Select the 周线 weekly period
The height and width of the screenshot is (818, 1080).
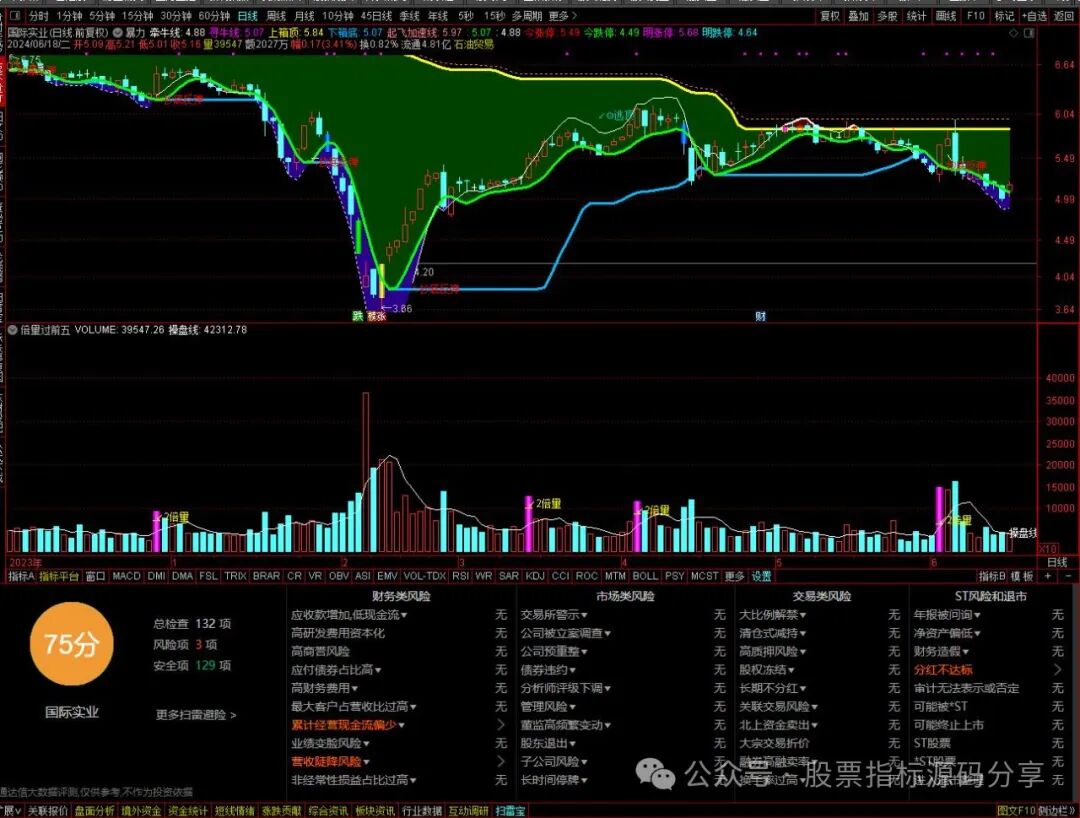pyautogui.click(x=276, y=15)
